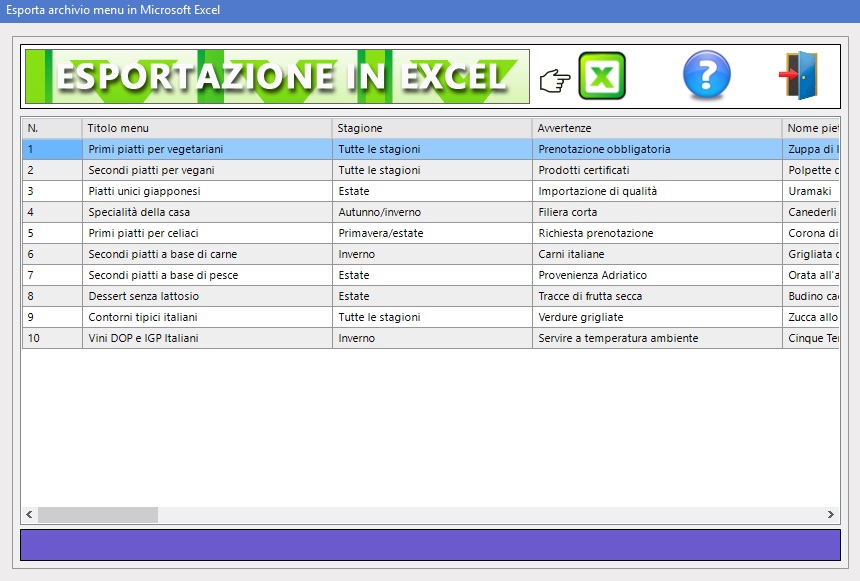860x581 pixels.
Task: Click the purple progress bar at bottom
Action: point(430,545)
